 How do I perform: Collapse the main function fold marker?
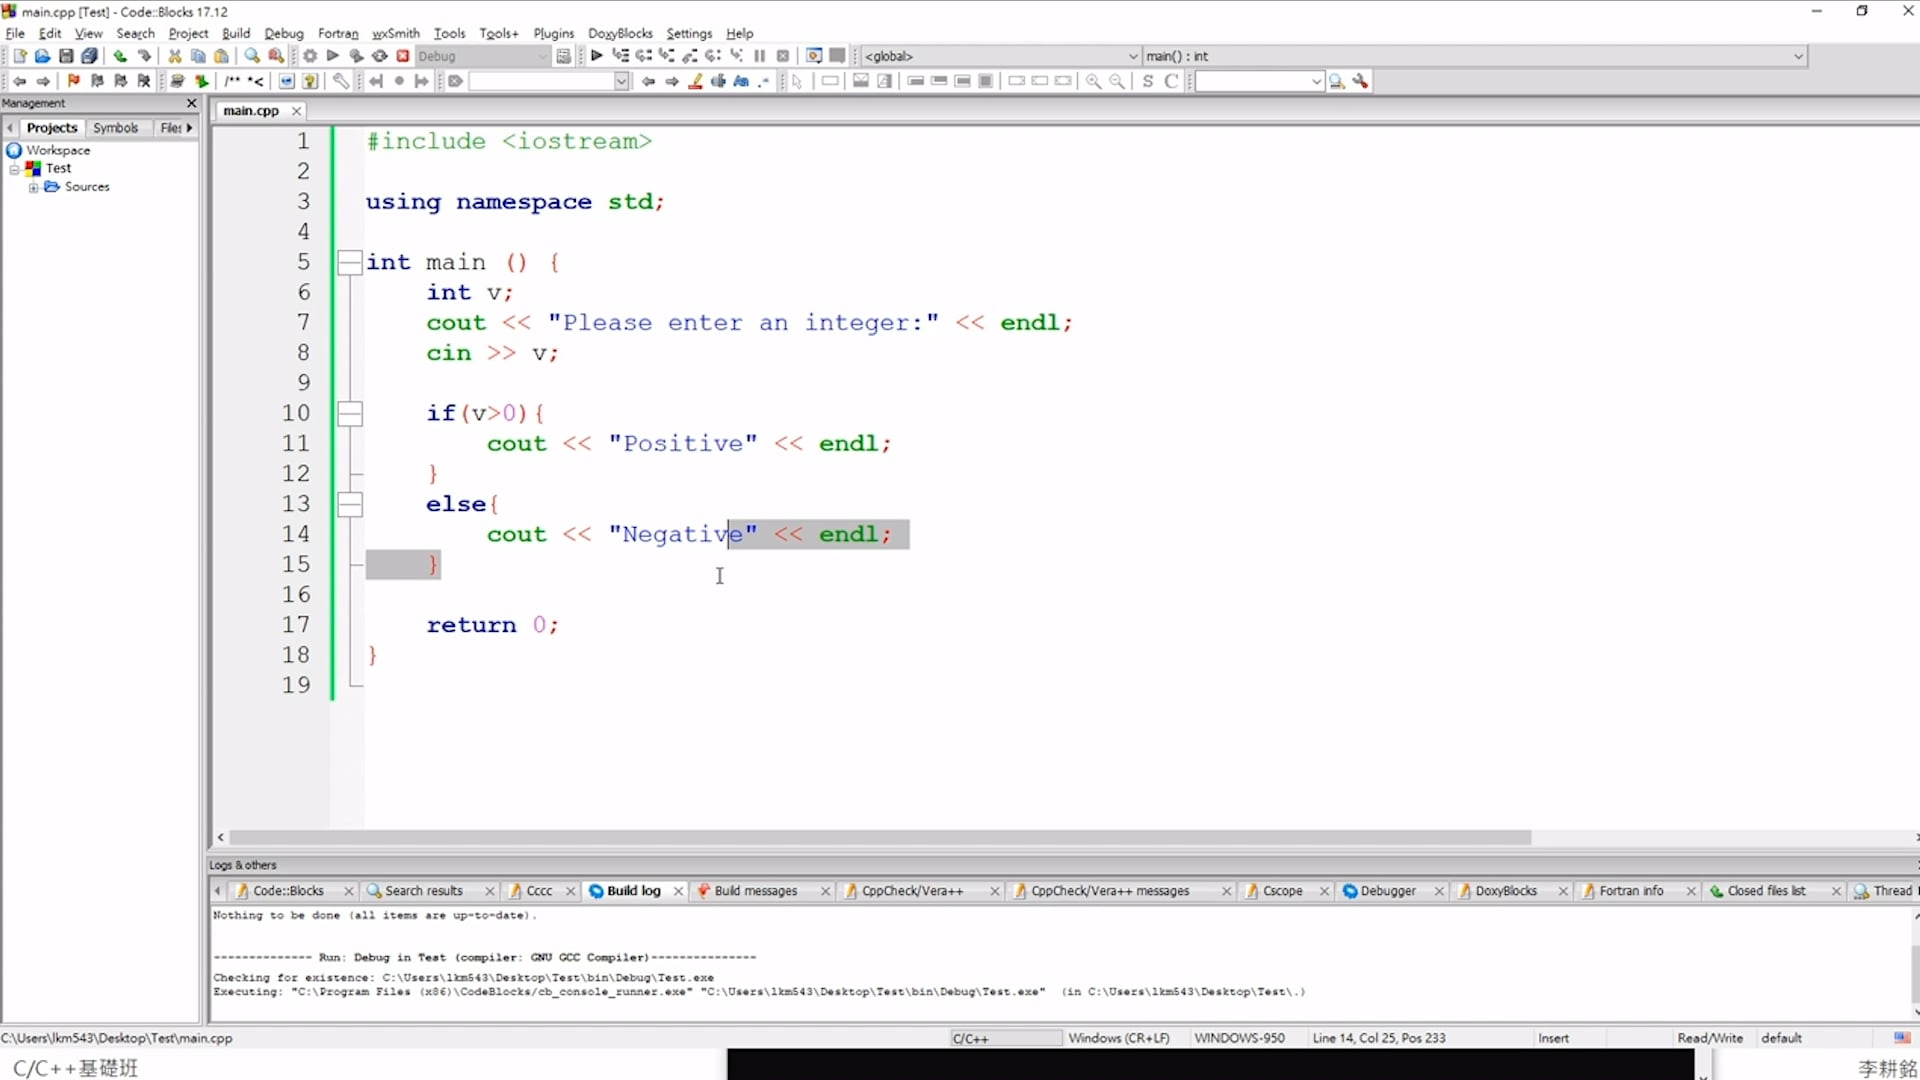[349, 262]
